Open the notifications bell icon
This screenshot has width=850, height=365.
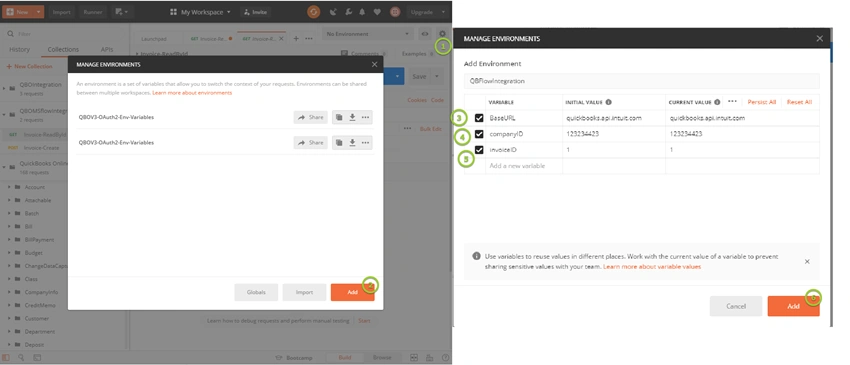point(362,12)
